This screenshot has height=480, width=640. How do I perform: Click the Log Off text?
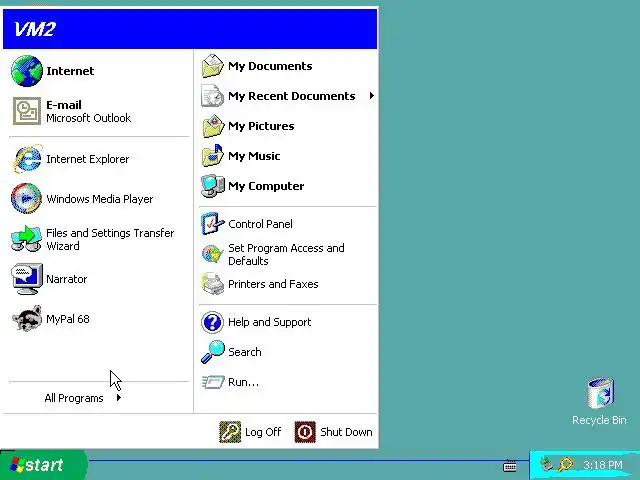coord(263,432)
